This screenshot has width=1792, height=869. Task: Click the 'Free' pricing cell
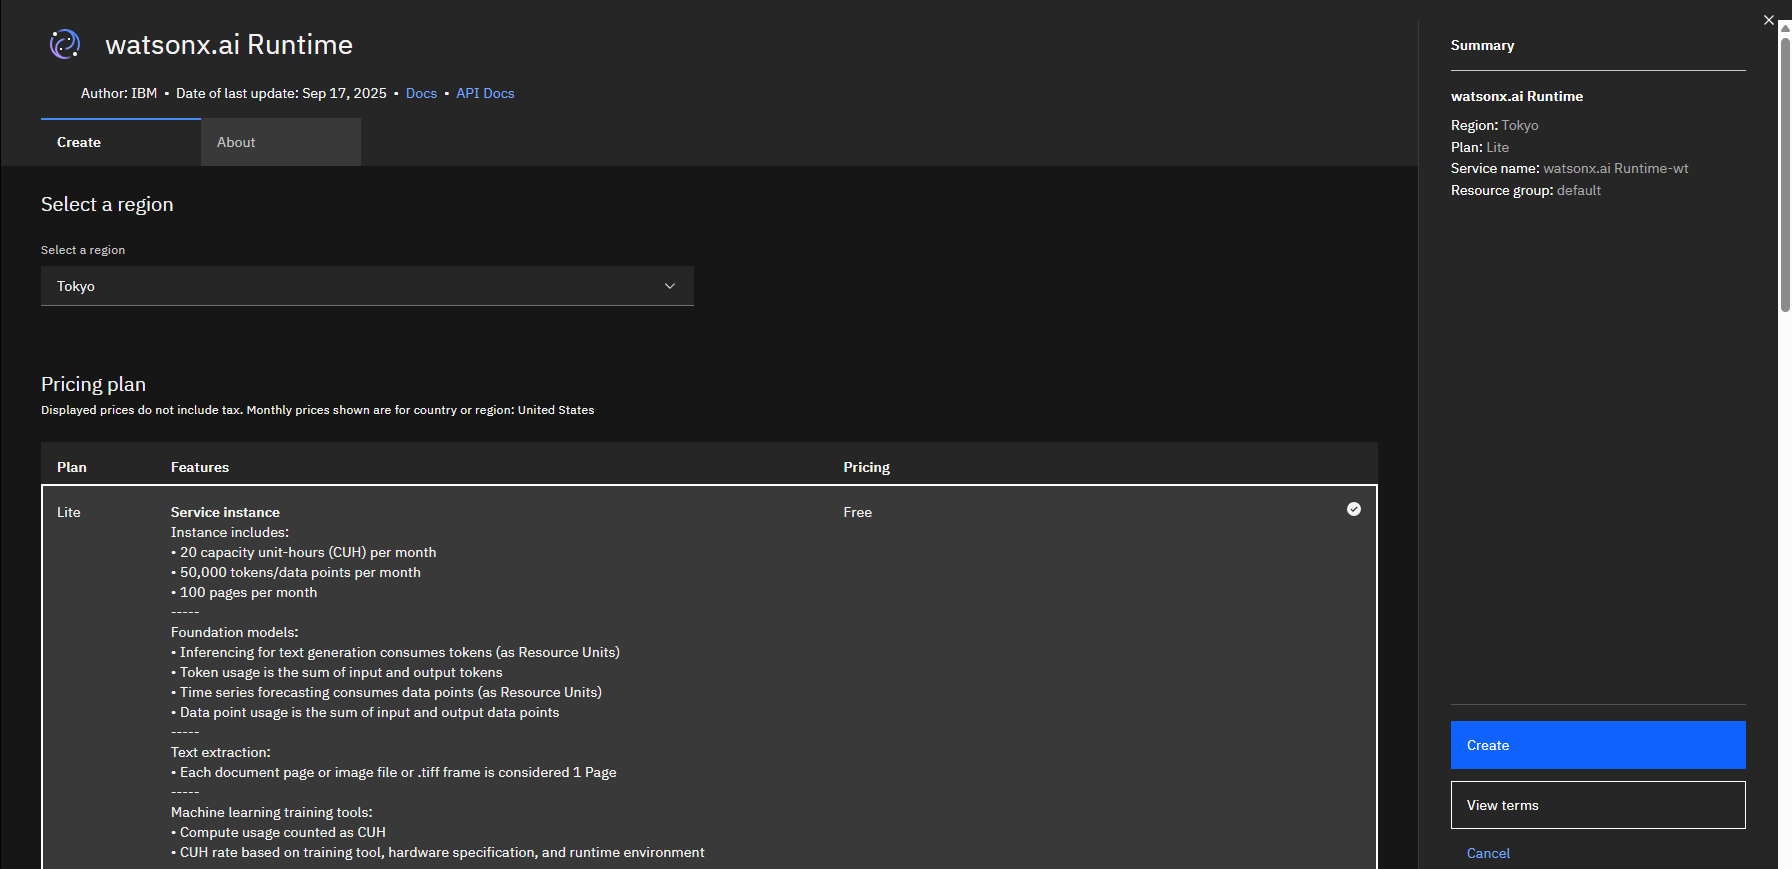[857, 512]
